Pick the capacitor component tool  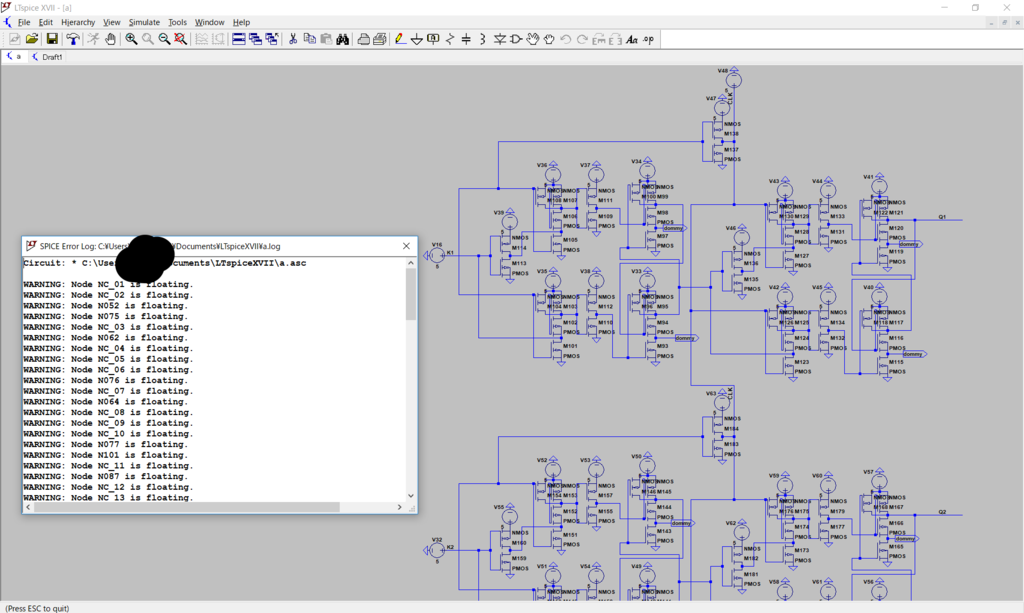click(x=466, y=39)
